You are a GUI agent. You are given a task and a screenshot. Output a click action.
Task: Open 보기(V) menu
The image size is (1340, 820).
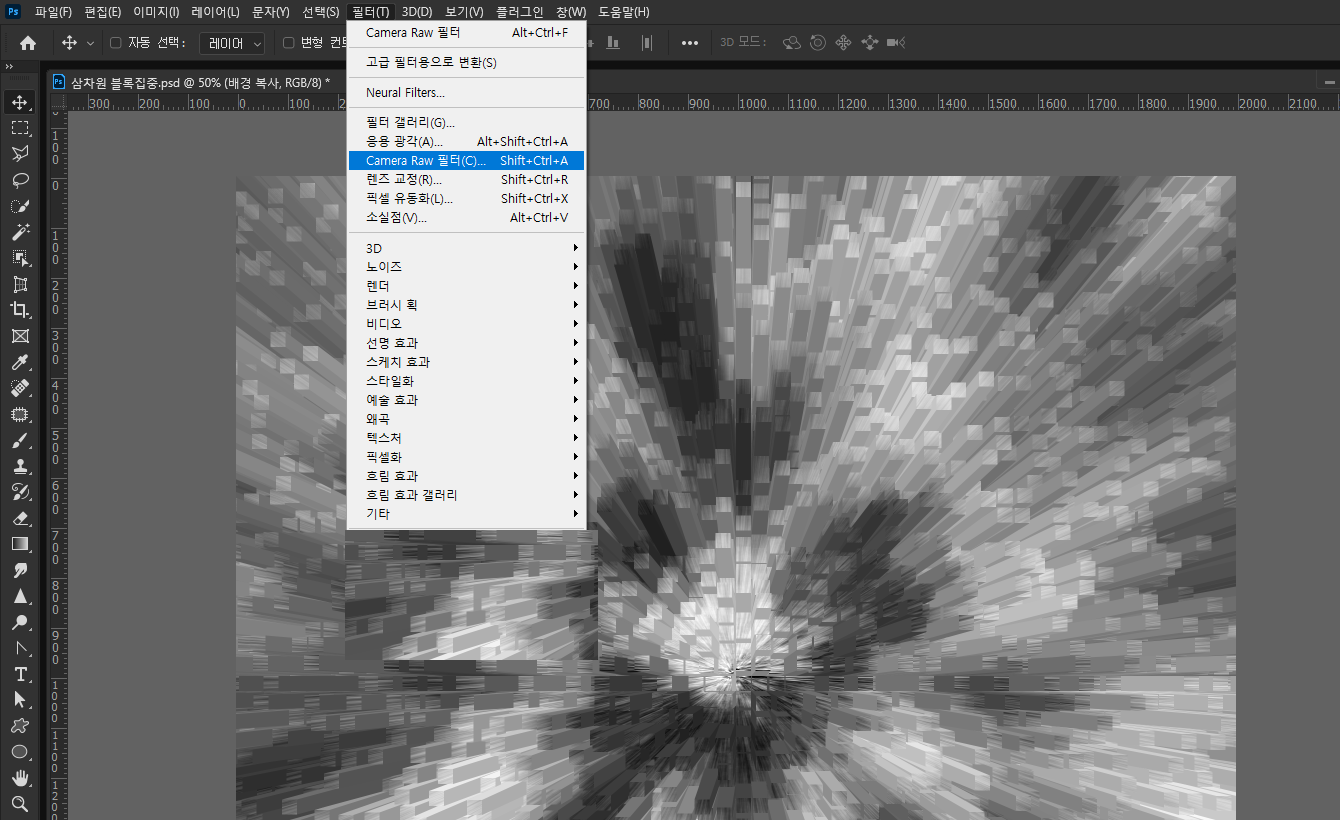pyautogui.click(x=464, y=12)
